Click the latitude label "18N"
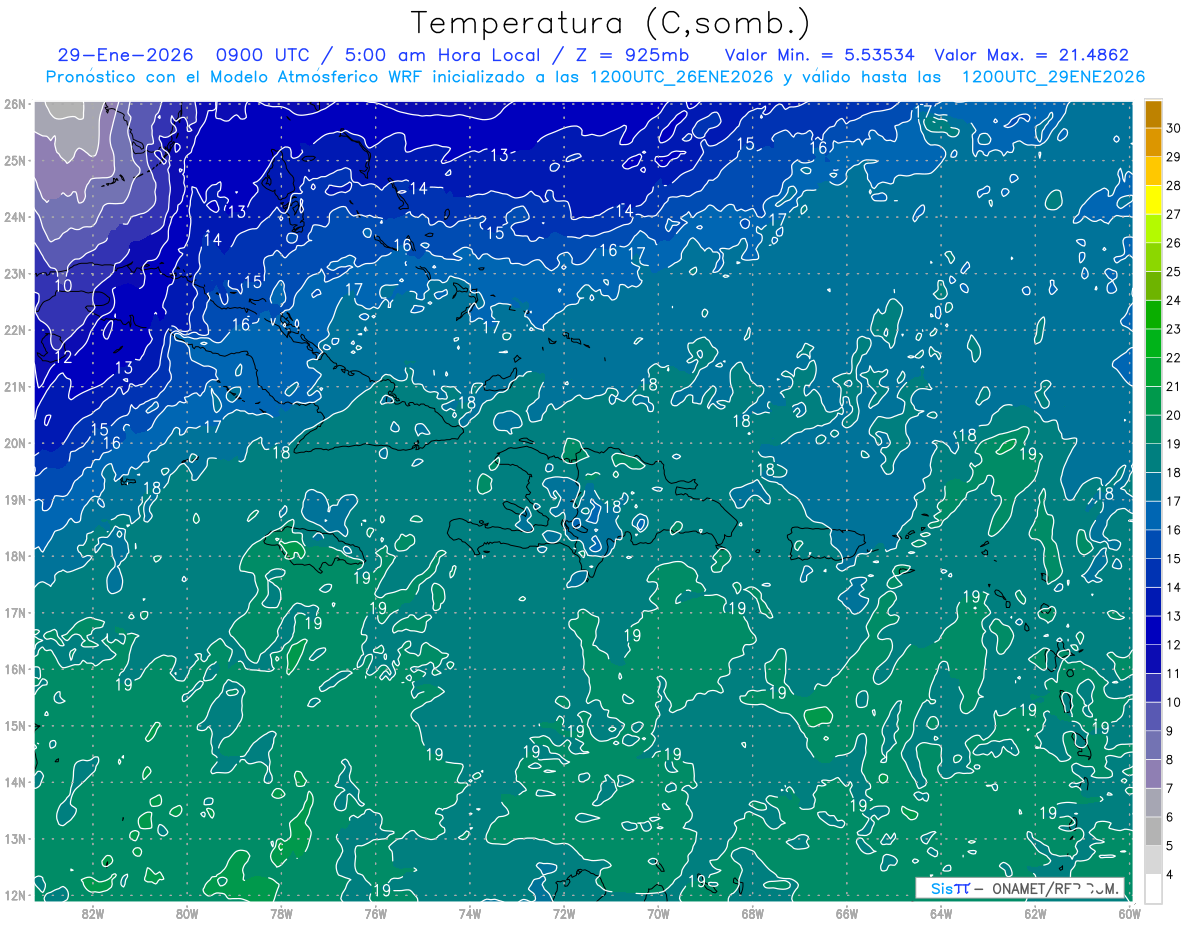 (14, 556)
